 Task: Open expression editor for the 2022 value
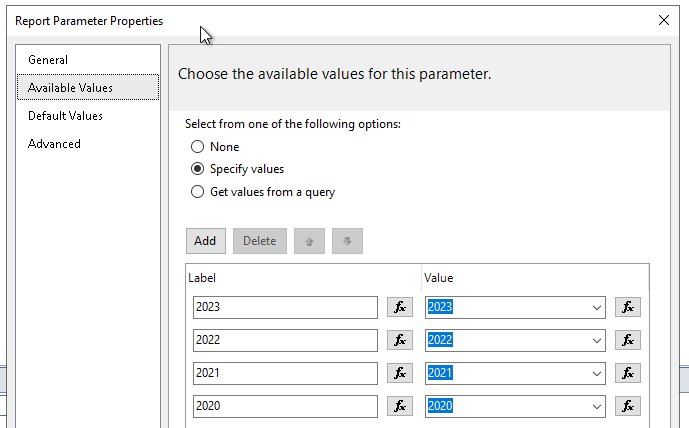627,340
